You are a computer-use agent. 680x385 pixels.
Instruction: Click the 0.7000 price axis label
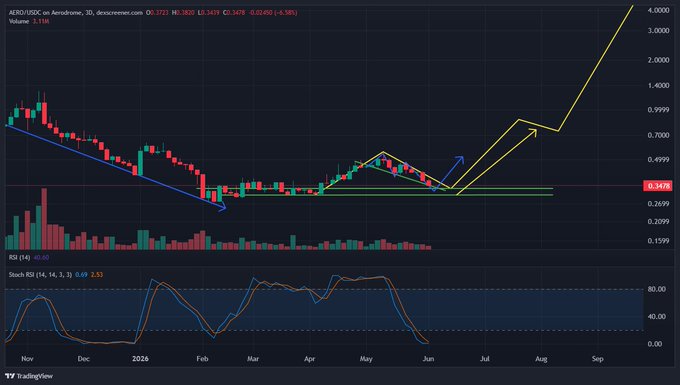click(658, 136)
